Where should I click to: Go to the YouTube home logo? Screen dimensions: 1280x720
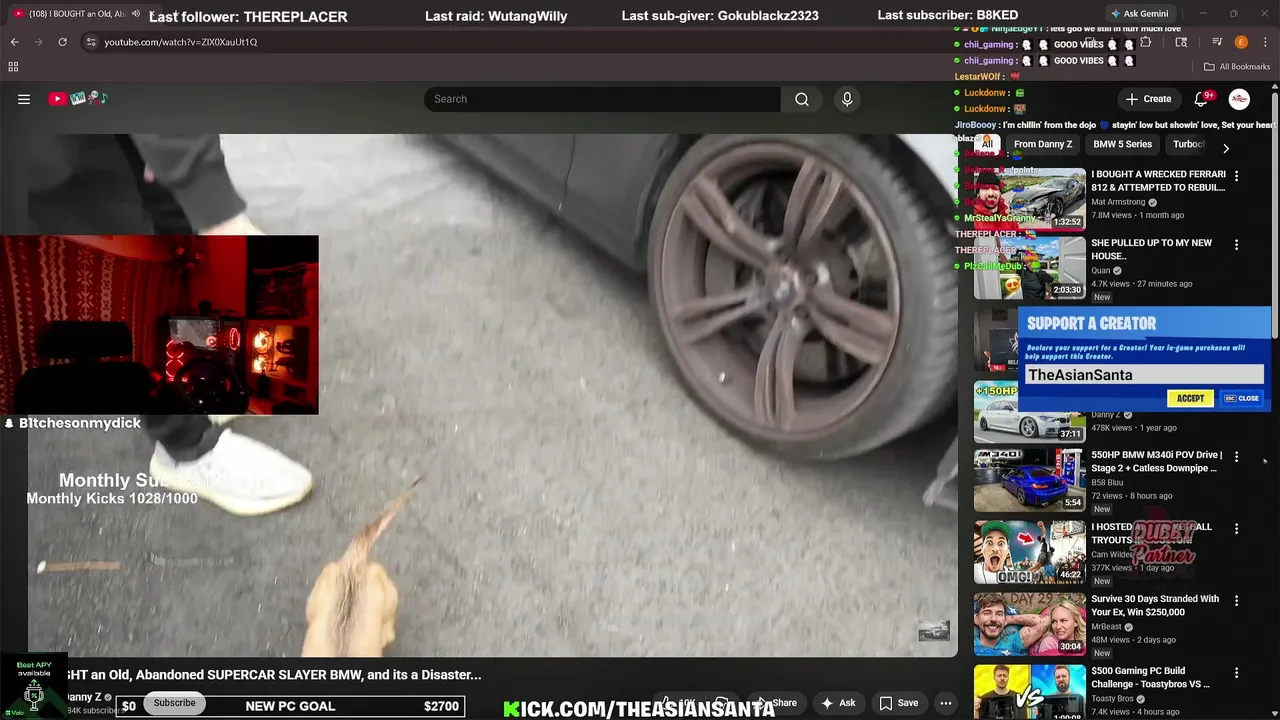click(77, 99)
